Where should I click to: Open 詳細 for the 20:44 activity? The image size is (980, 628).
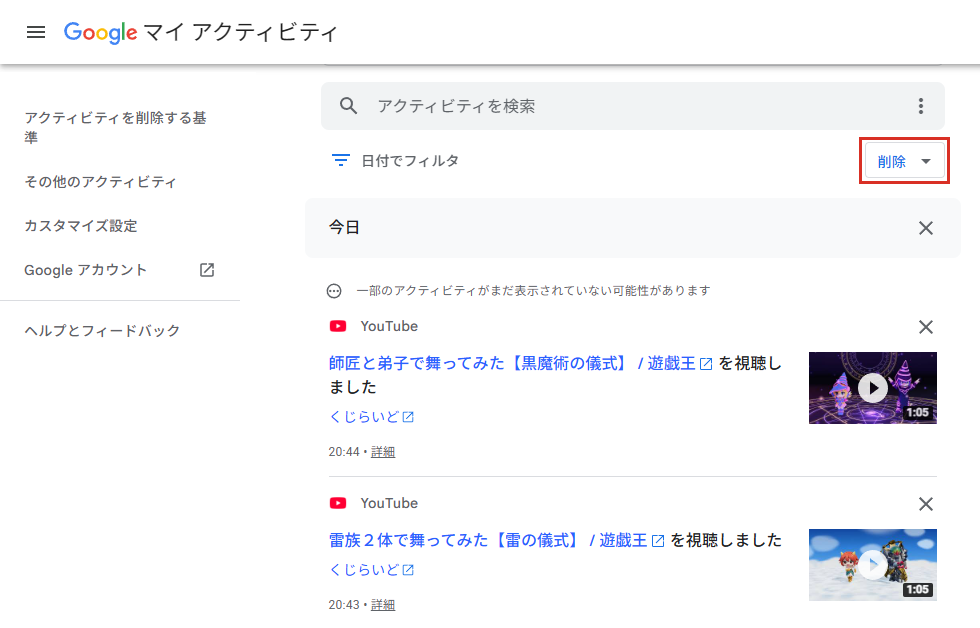point(383,452)
